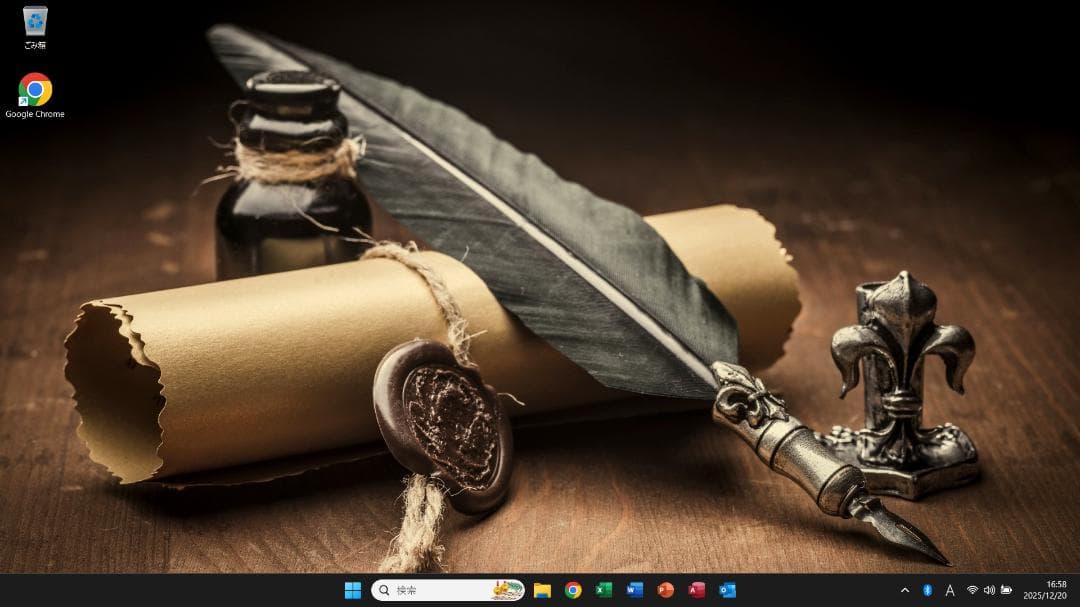Open Excel from the taskbar
Viewport: 1080px width, 607px height.
pyautogui.click(x=604, y=590)
